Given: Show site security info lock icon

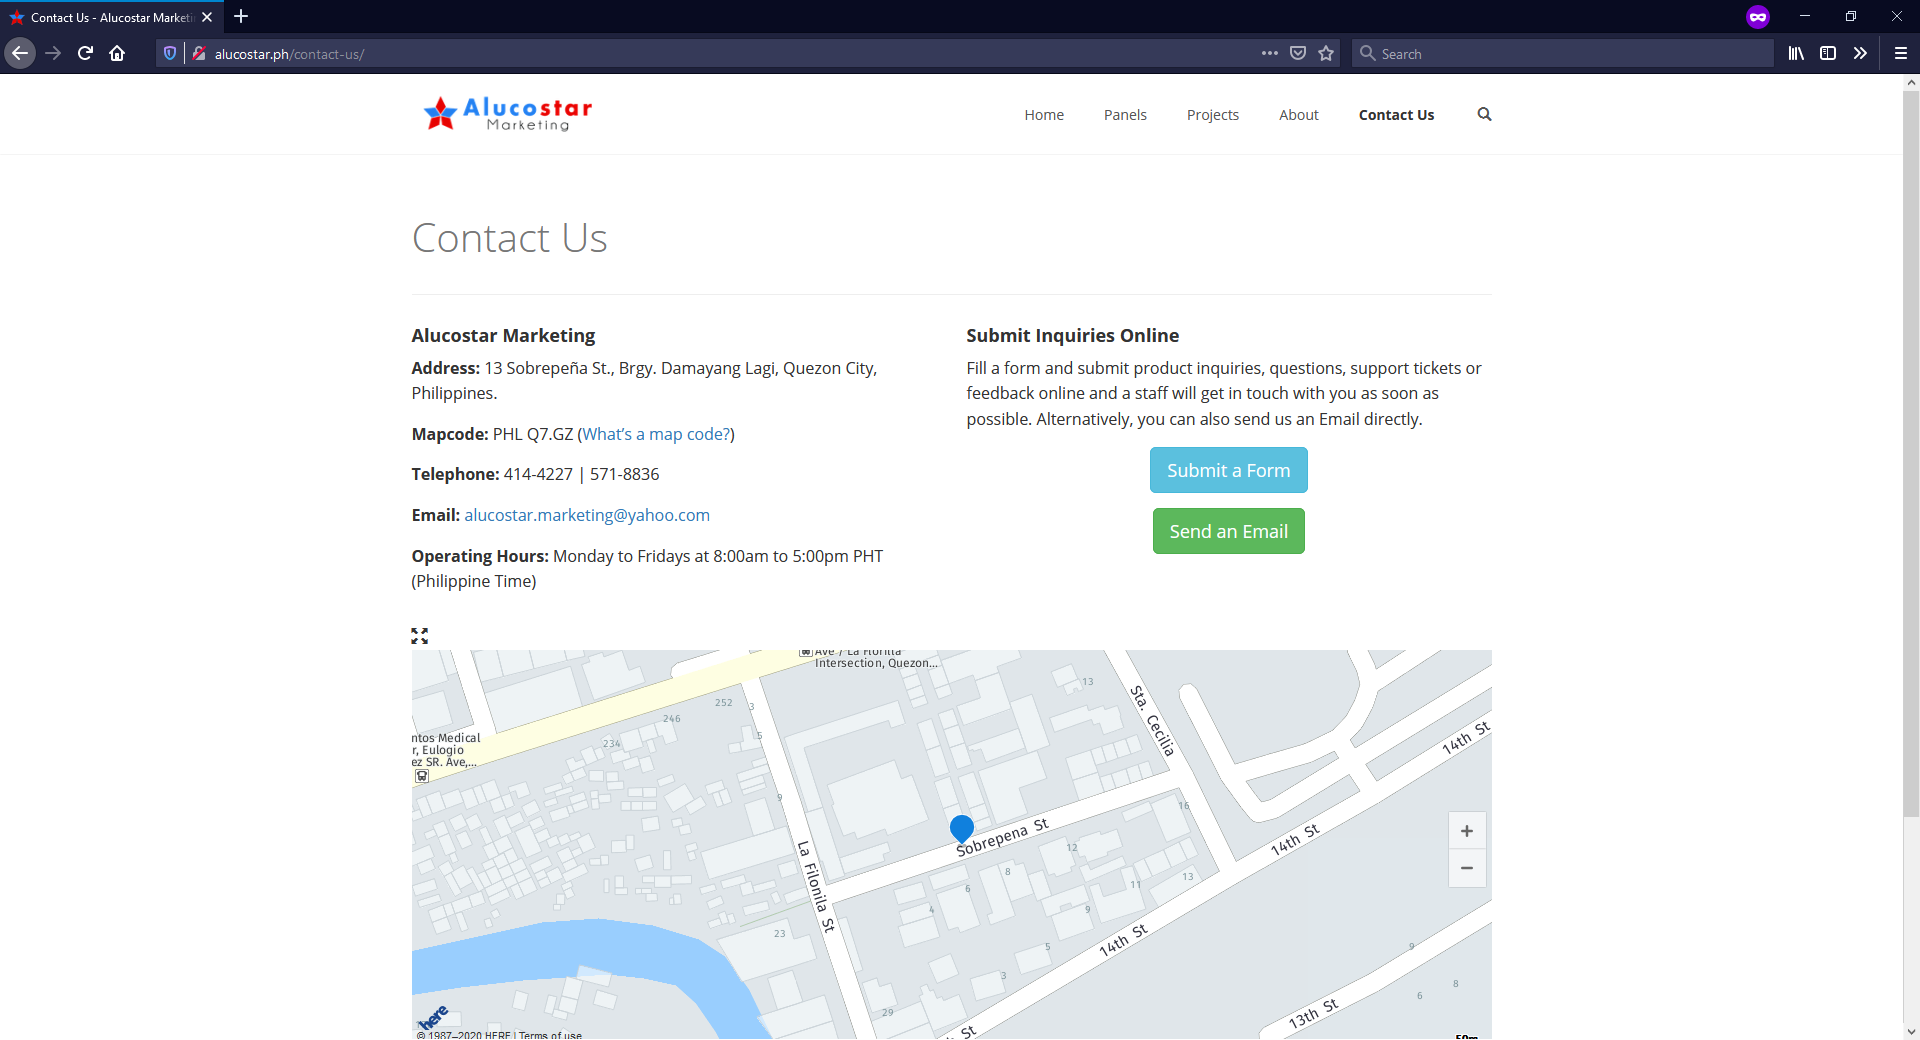Looking at the screenshot, I should (x=199, y=54).
